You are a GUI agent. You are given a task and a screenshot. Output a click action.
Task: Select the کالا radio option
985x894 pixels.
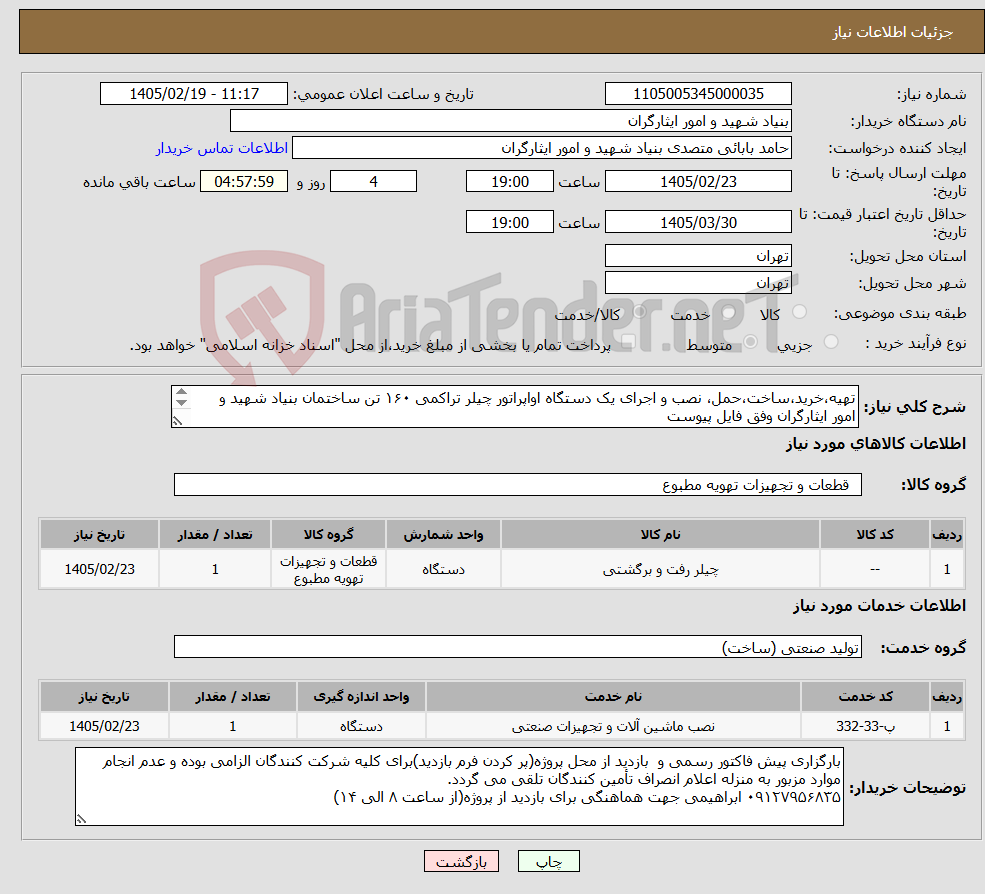pos(800,312)
